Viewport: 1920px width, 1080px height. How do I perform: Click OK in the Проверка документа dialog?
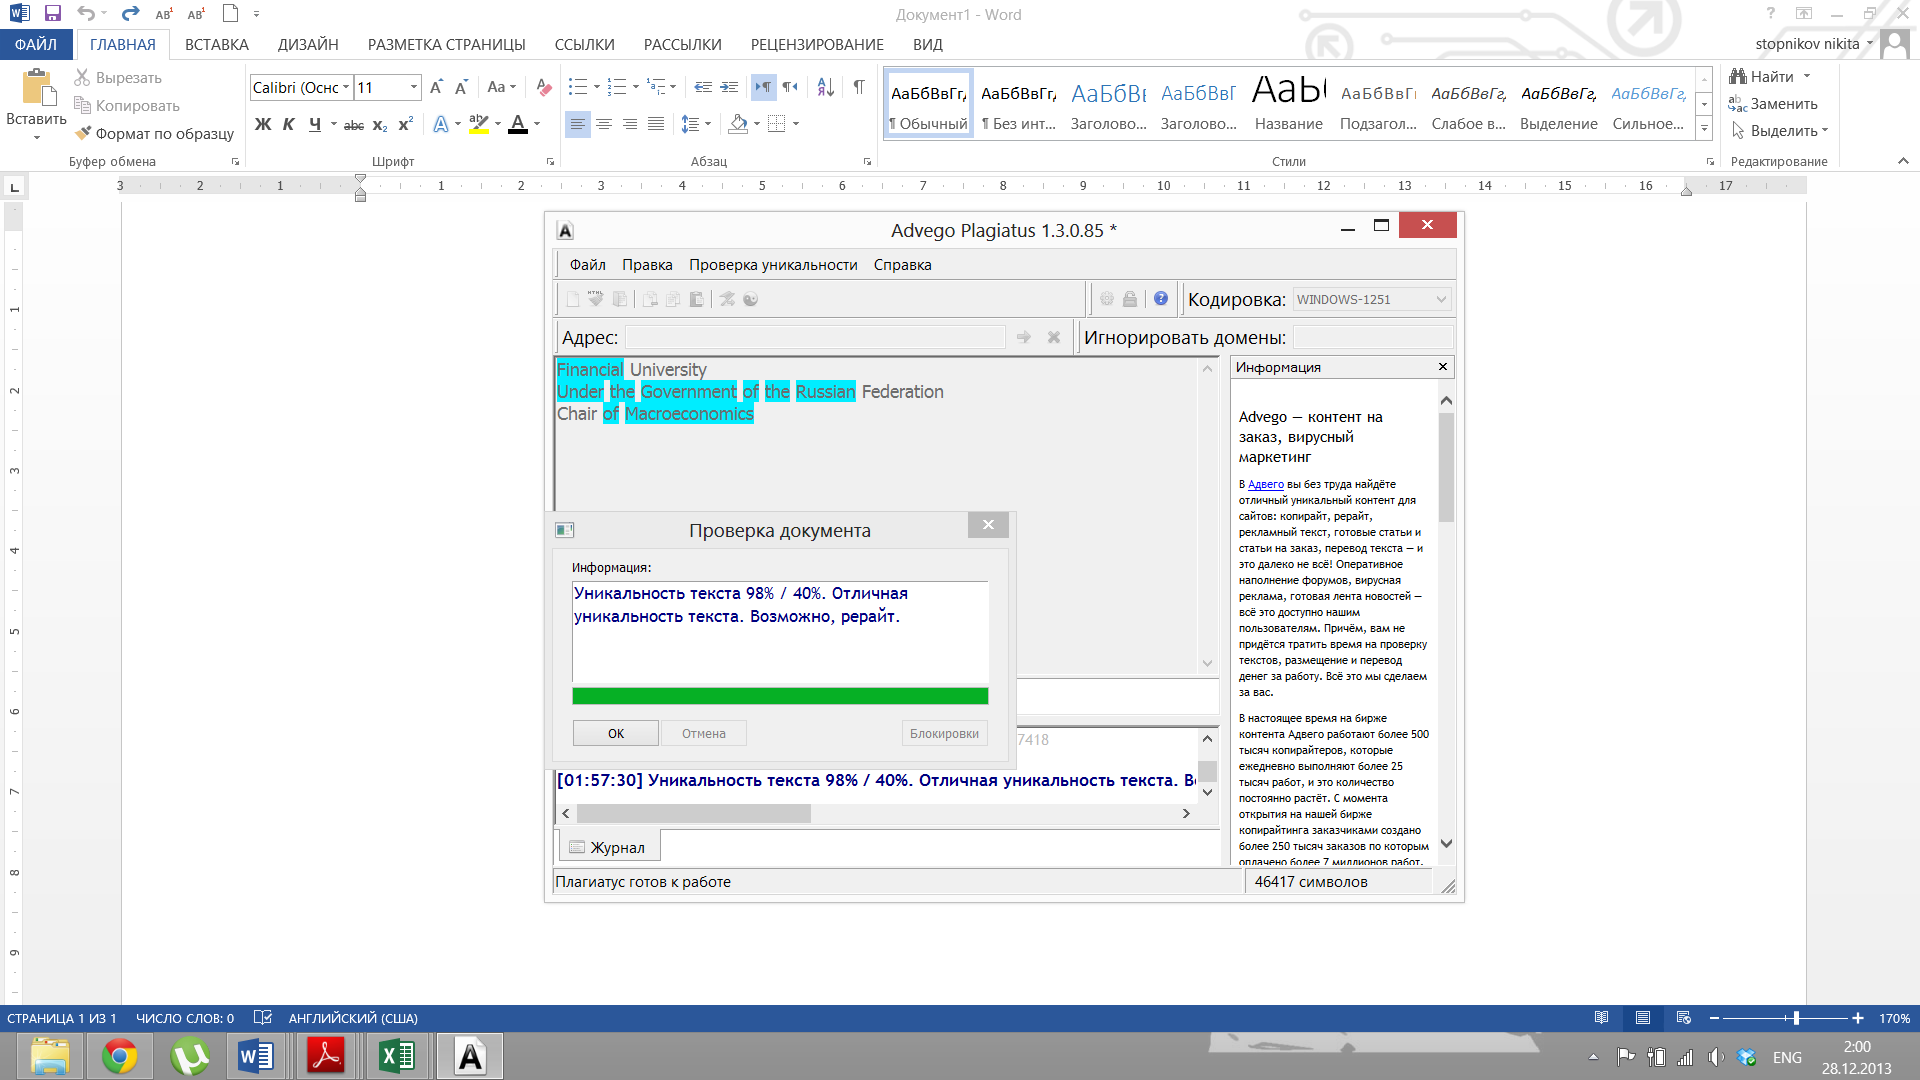[615, 733]
